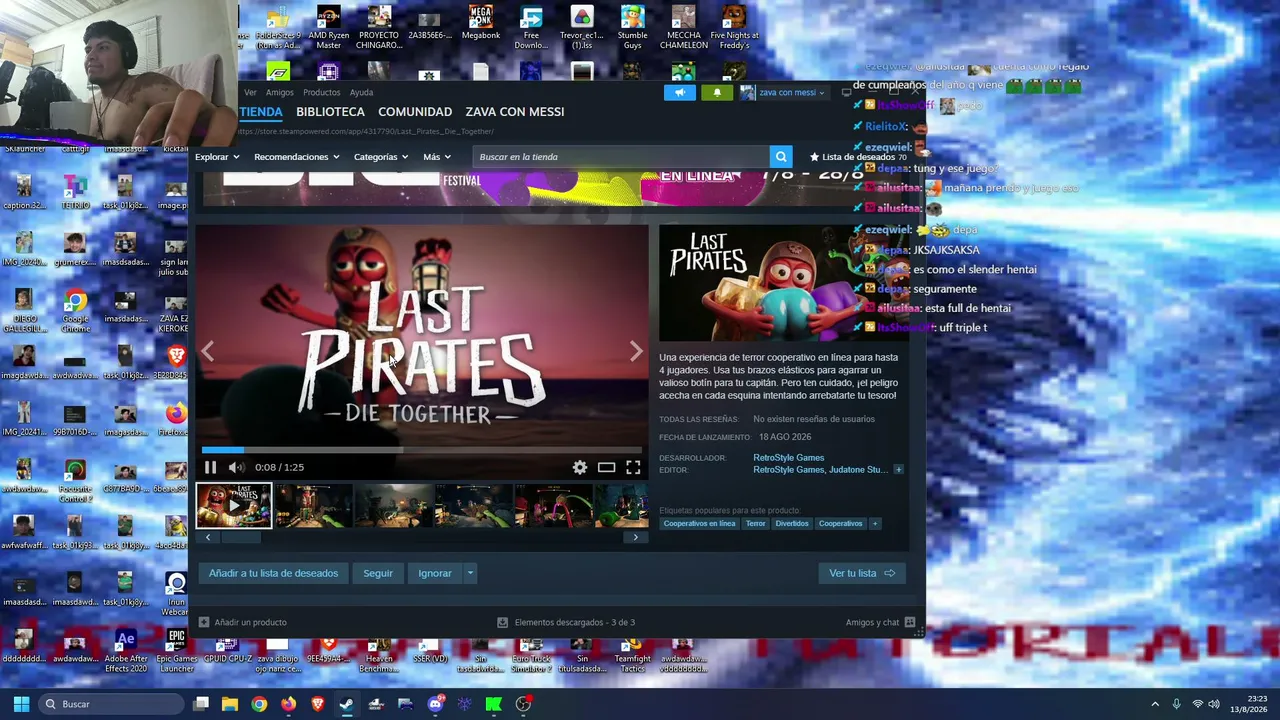Screen dimensions: 1280x720
Task: Open the Más dropdown menu
Action: [437, 157]
